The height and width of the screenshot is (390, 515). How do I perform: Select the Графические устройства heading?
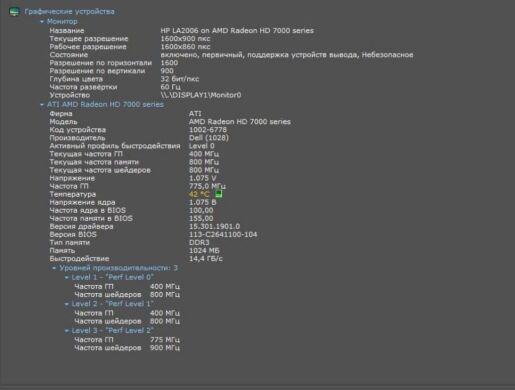(x=69, y=12)
